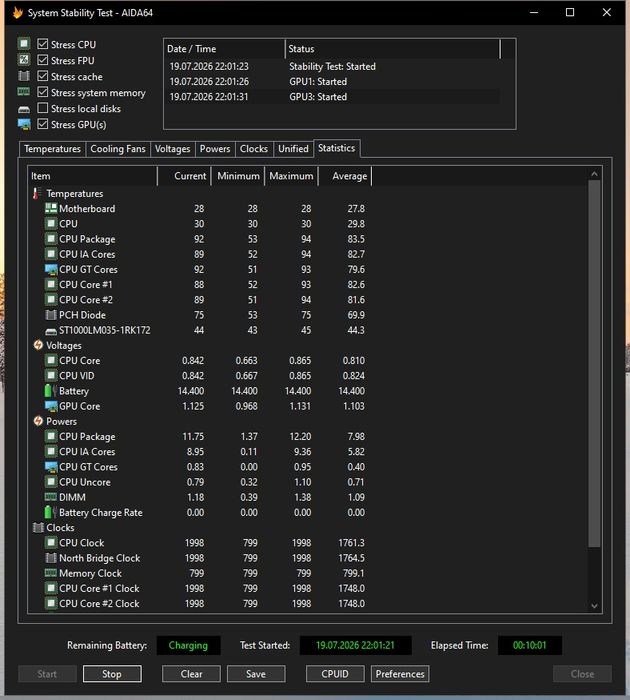Viewport: 630px width, 700px height.
Task: Toggle the Stress GPU(s) checkbox
Action: (x=42, y=124)
